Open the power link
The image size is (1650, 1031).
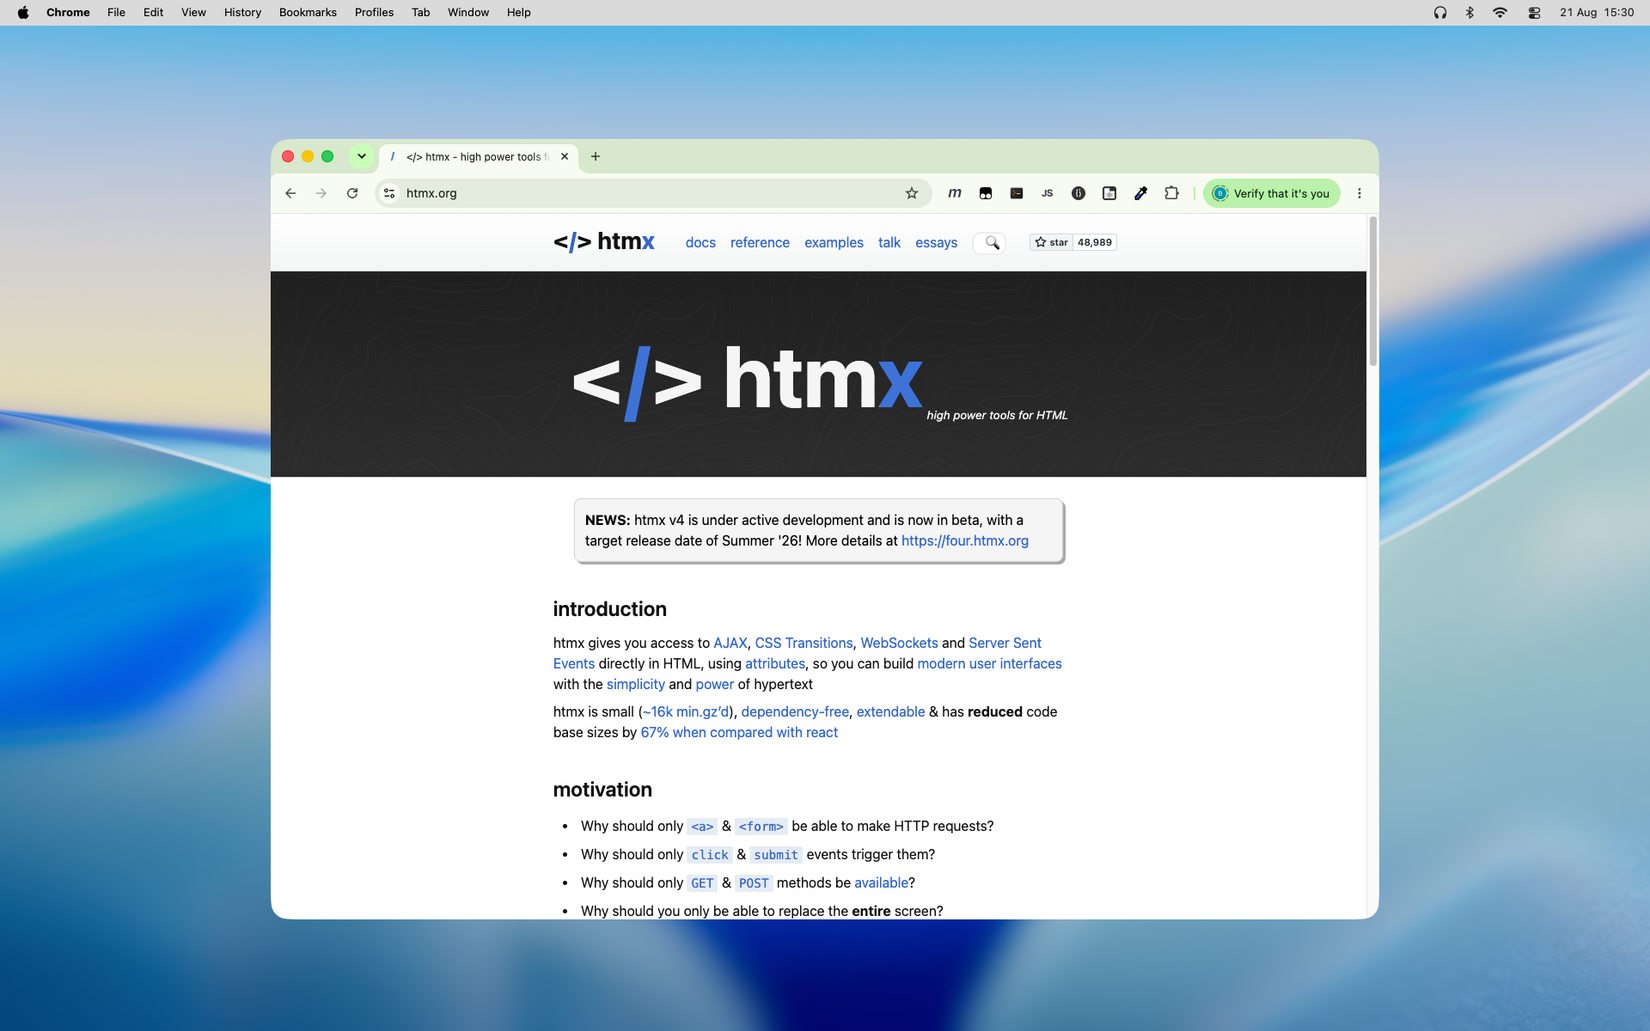coord(715,685)
